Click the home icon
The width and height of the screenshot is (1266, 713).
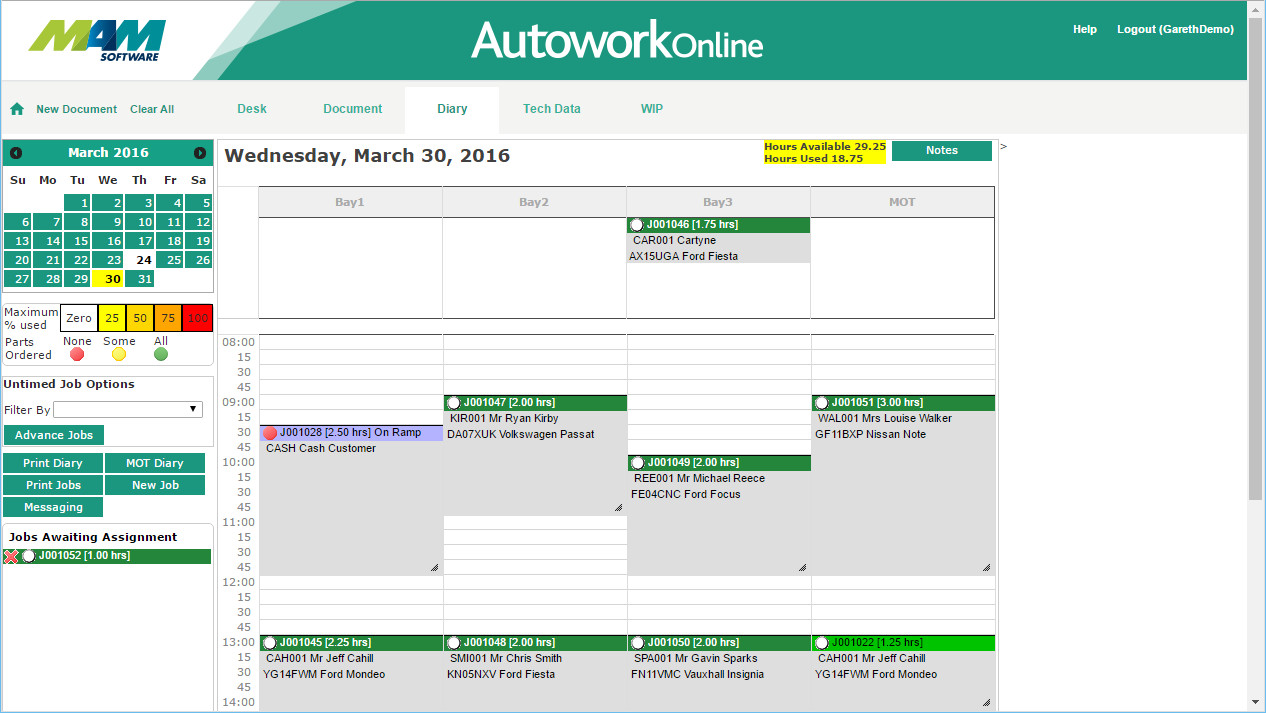17,109
